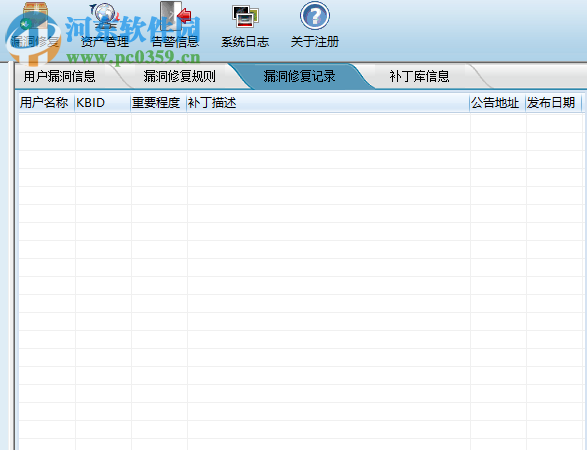Click the 系统日志 toolbar label
Screen dimensions: 587x450
[245, 41]
